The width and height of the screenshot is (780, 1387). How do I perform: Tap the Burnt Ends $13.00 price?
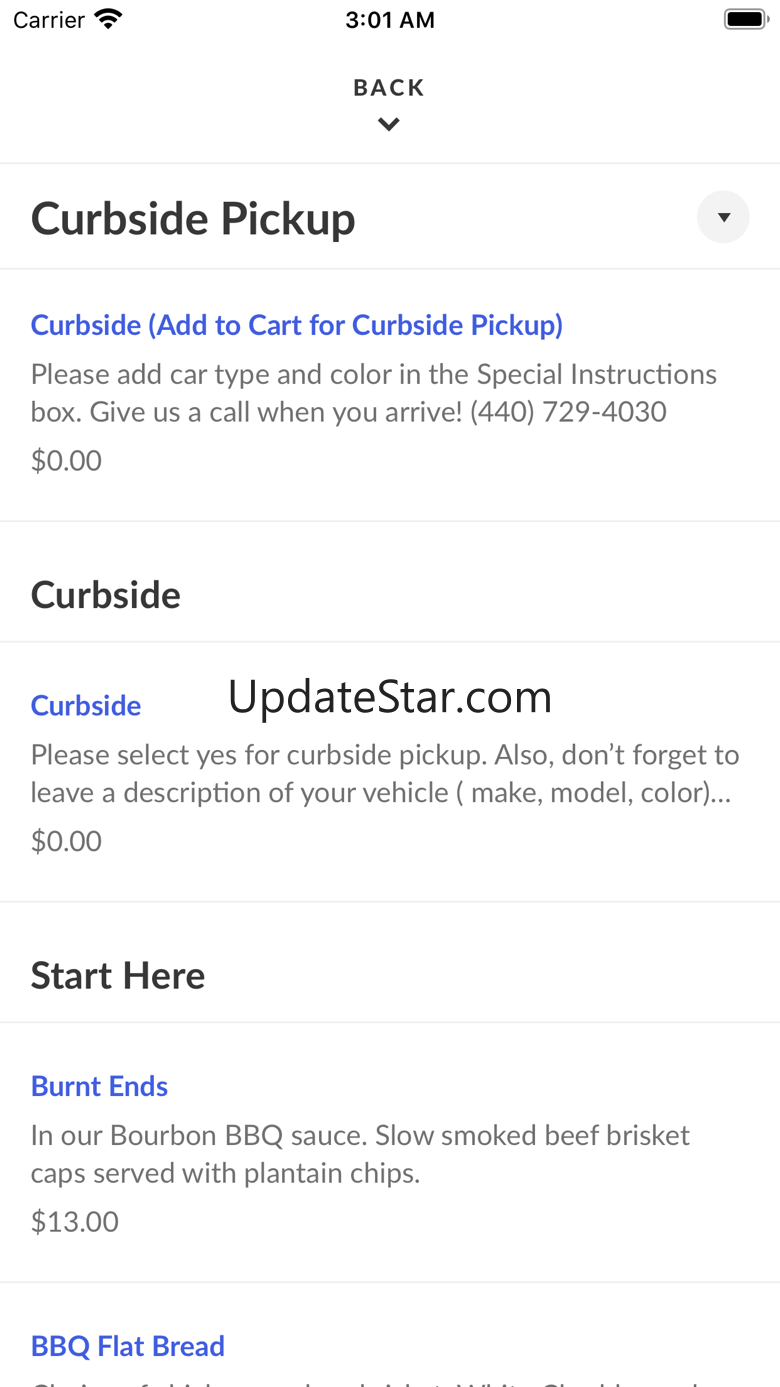[x=75, y=1221]
